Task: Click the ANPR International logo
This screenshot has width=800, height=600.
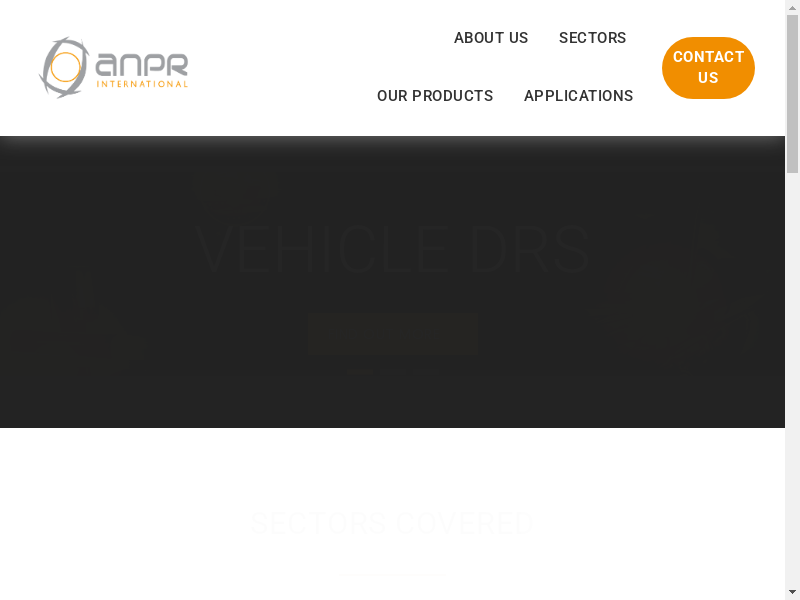Action: (113, 67)
